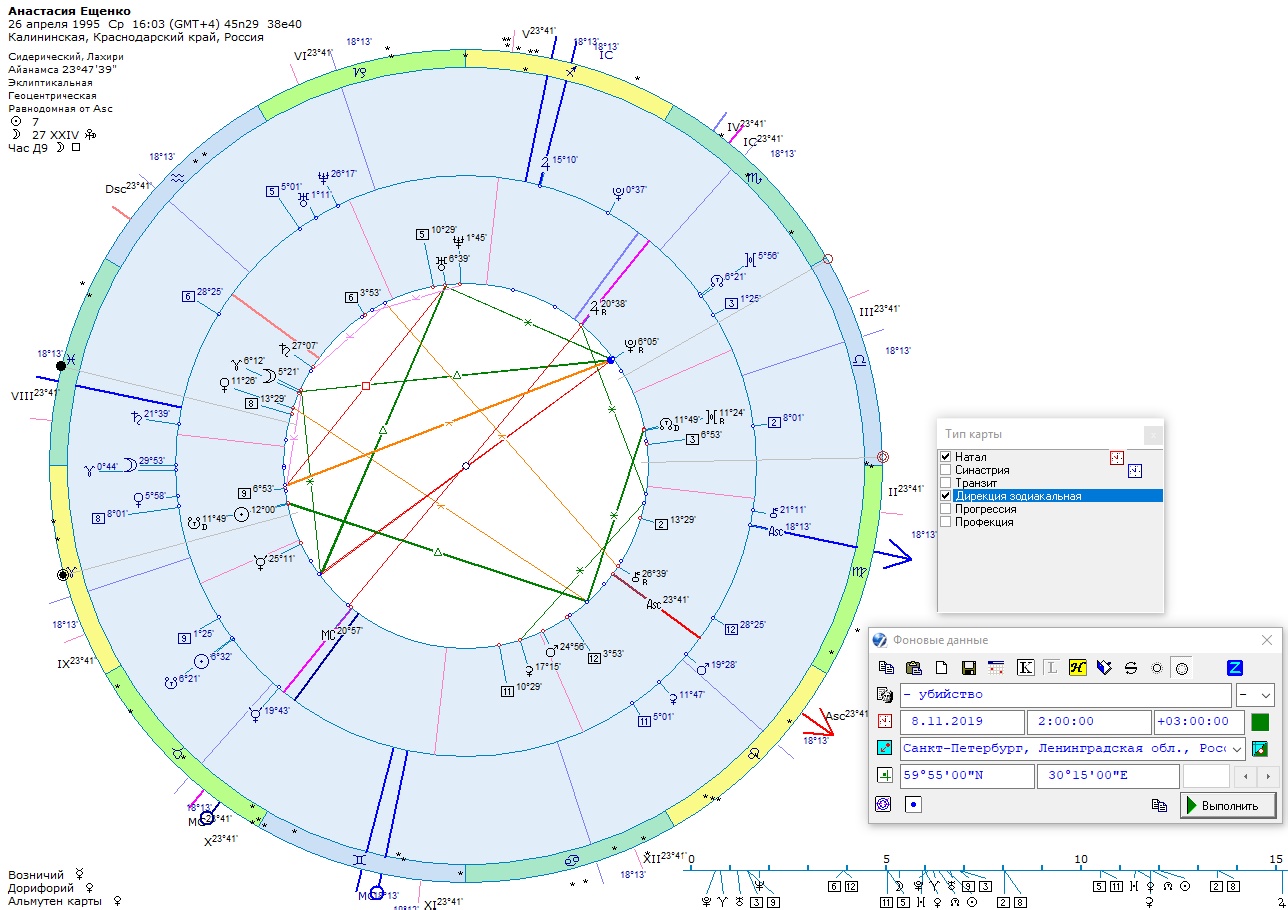This screenshot has height=910, width=1288.
Task: Tick the Прогрессия checkbox
Action: coord(946,509)
